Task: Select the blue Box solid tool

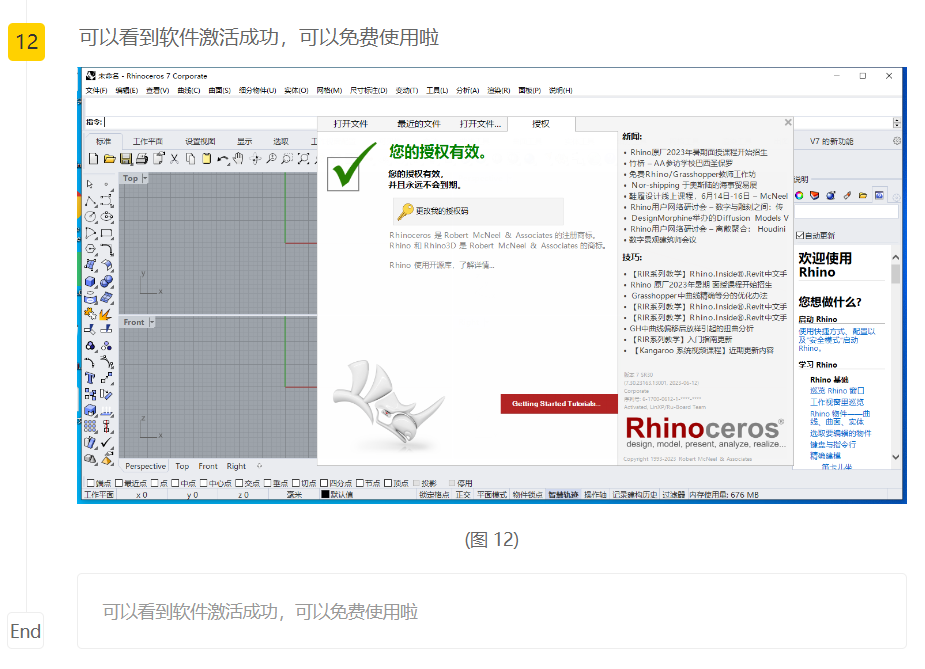Action: [90, 282]
